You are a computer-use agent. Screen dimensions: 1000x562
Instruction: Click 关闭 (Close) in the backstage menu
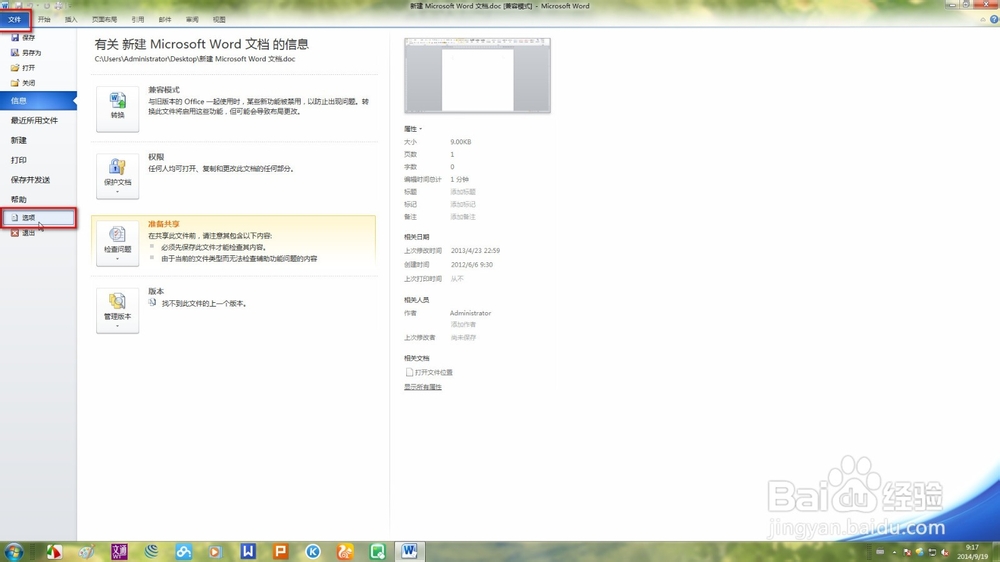pos(23,83)
